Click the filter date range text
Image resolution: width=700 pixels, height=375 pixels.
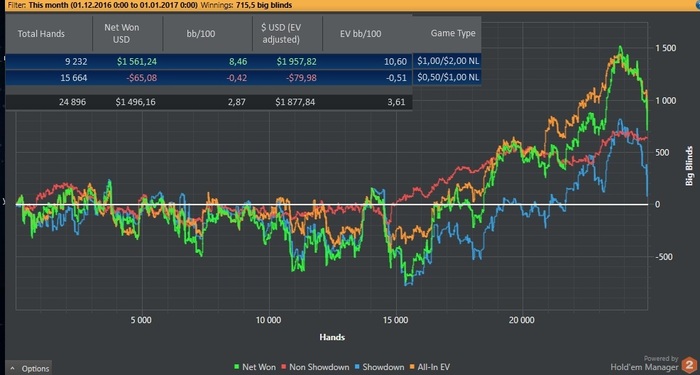click(x=113, y=5)
